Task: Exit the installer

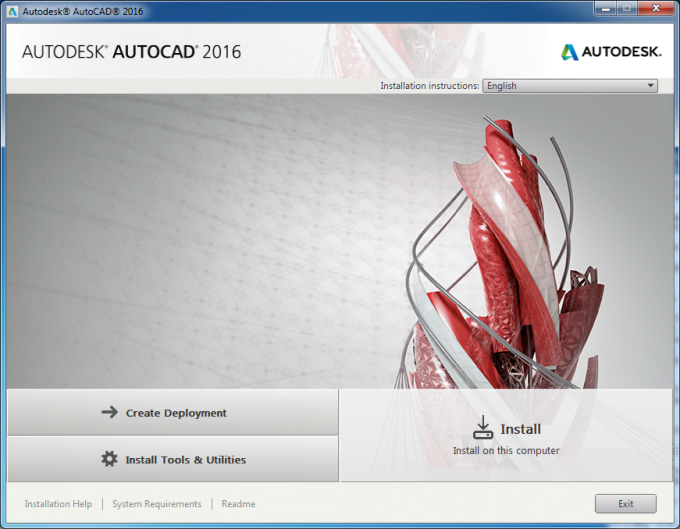Action: tap(625, 504)
